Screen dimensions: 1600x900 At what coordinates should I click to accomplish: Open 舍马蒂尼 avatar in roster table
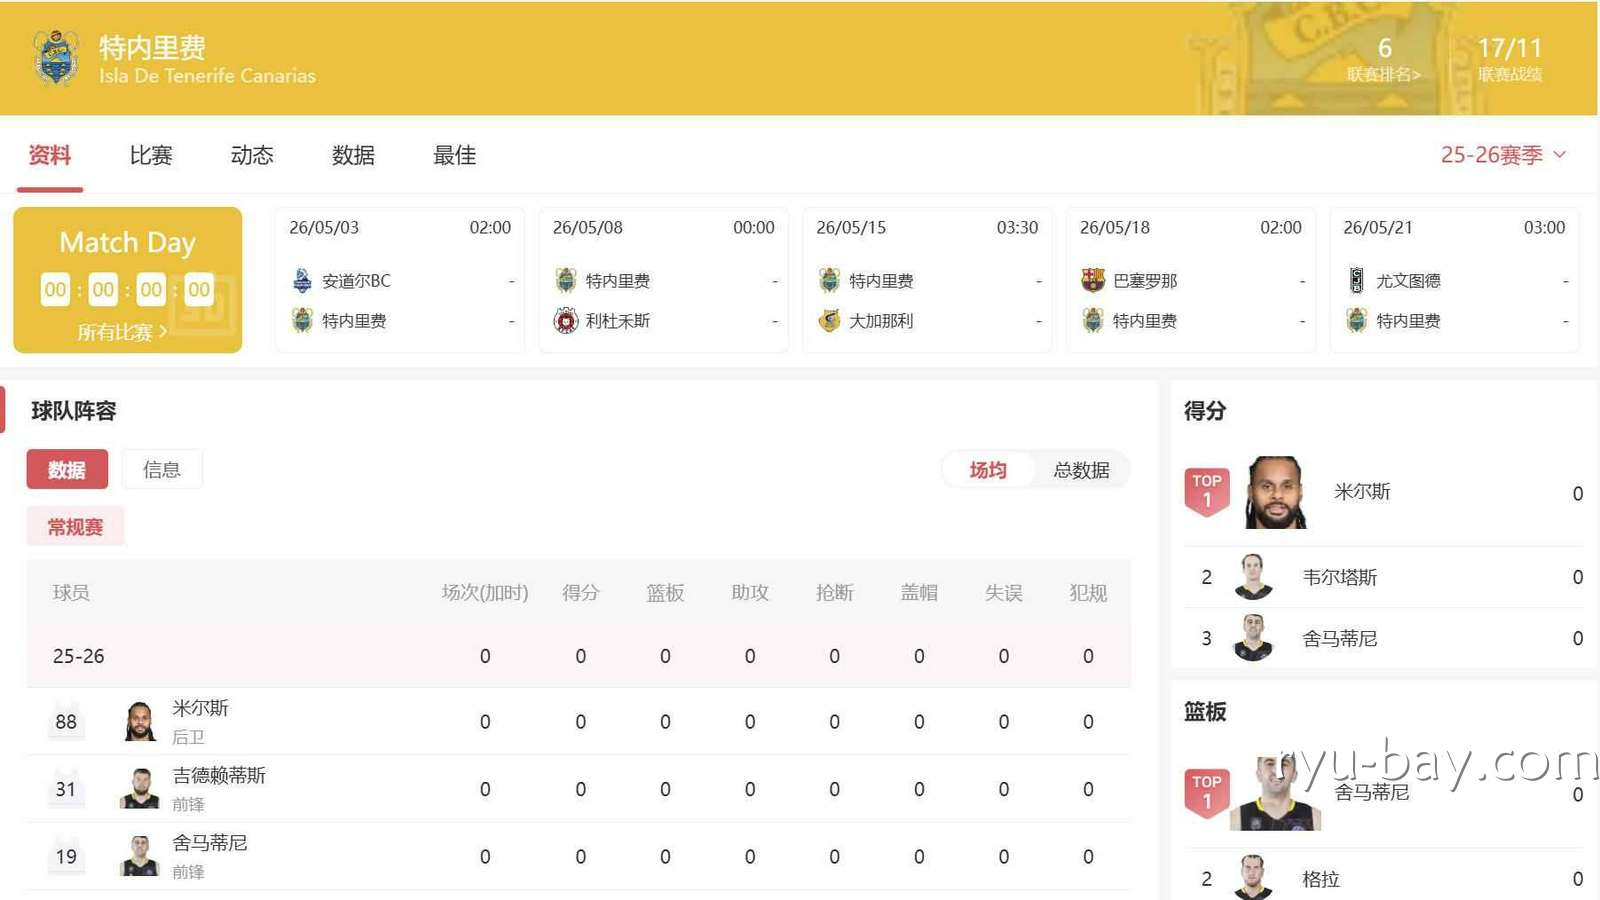(140, 856)
